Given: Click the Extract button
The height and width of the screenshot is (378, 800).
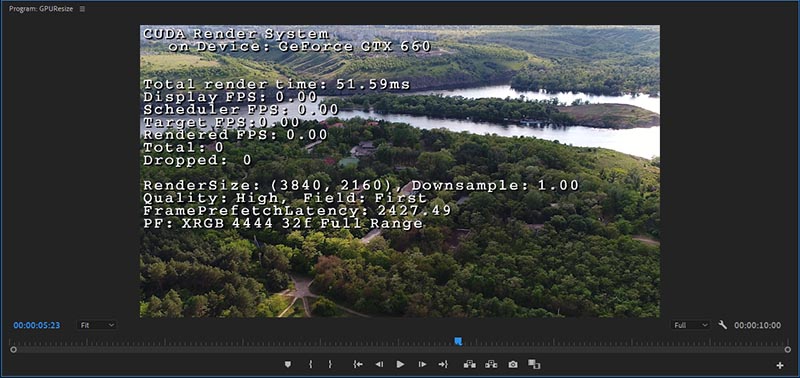Looking at the screenshot, I should (x=491, y=364).
